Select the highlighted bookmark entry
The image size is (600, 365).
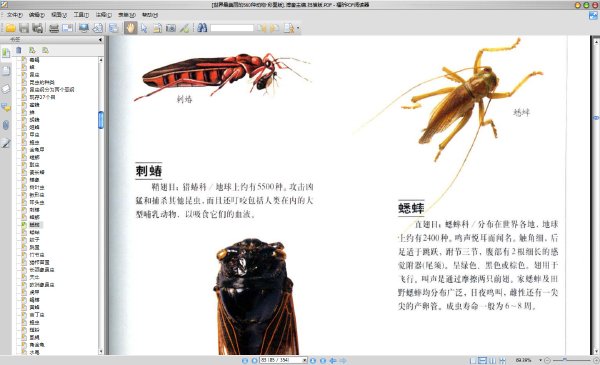click(x=35, y=225)
